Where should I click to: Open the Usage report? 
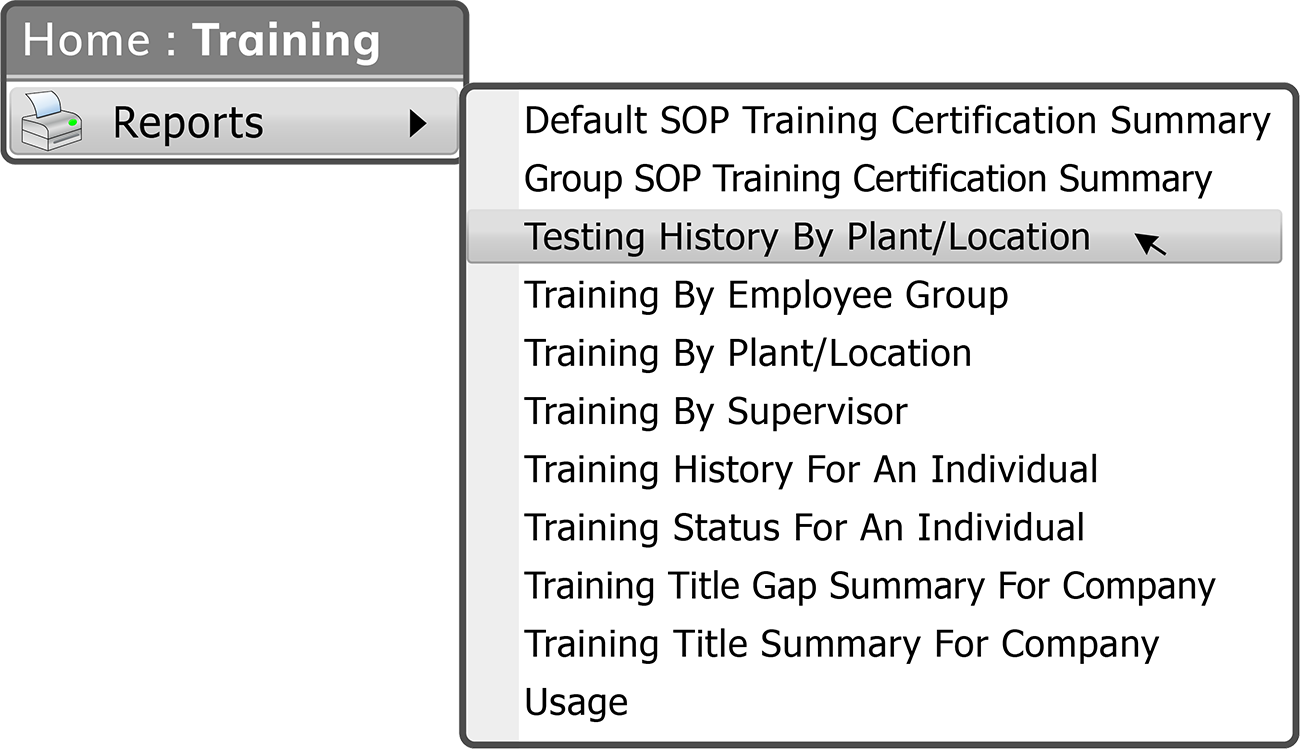tap(576, 701)
